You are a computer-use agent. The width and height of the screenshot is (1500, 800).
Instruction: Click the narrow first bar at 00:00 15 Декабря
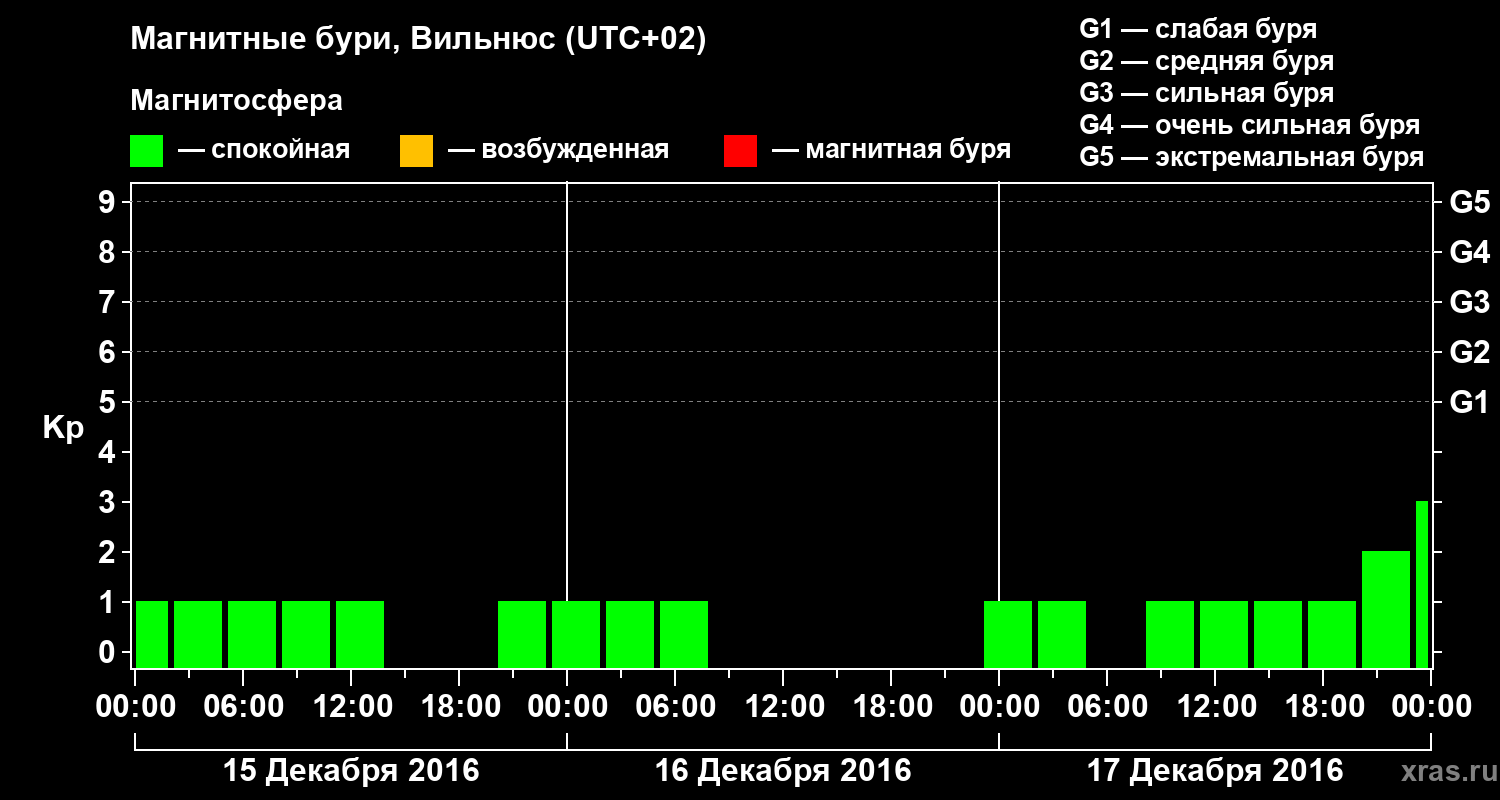(x=152, y=634)
